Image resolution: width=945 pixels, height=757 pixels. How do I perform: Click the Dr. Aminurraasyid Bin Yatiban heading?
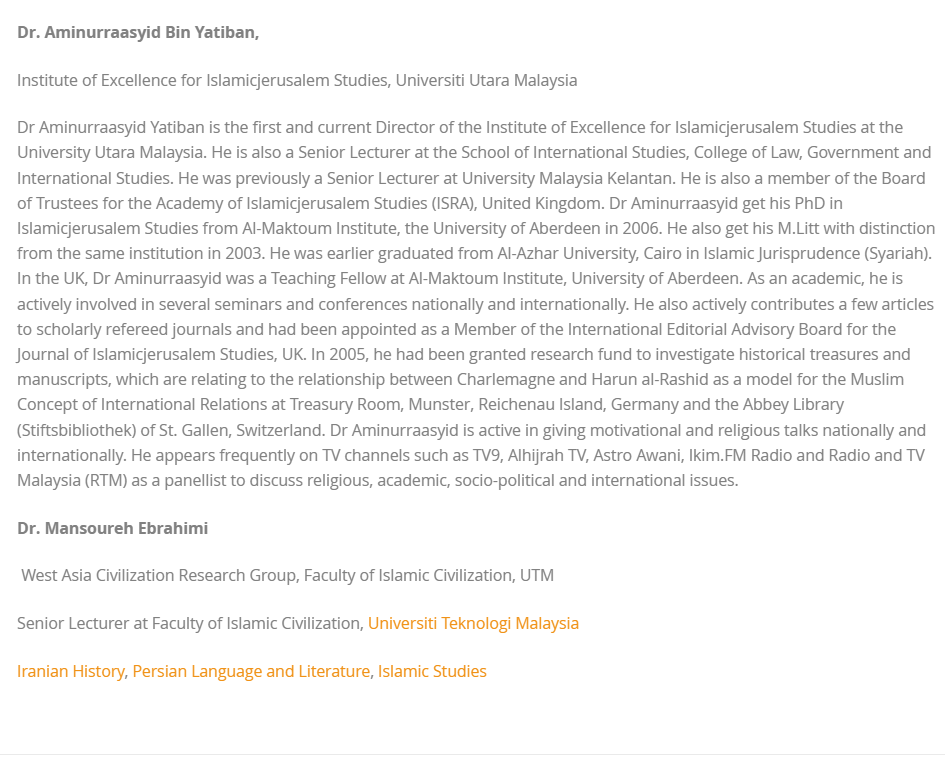(x=138, y=32)
